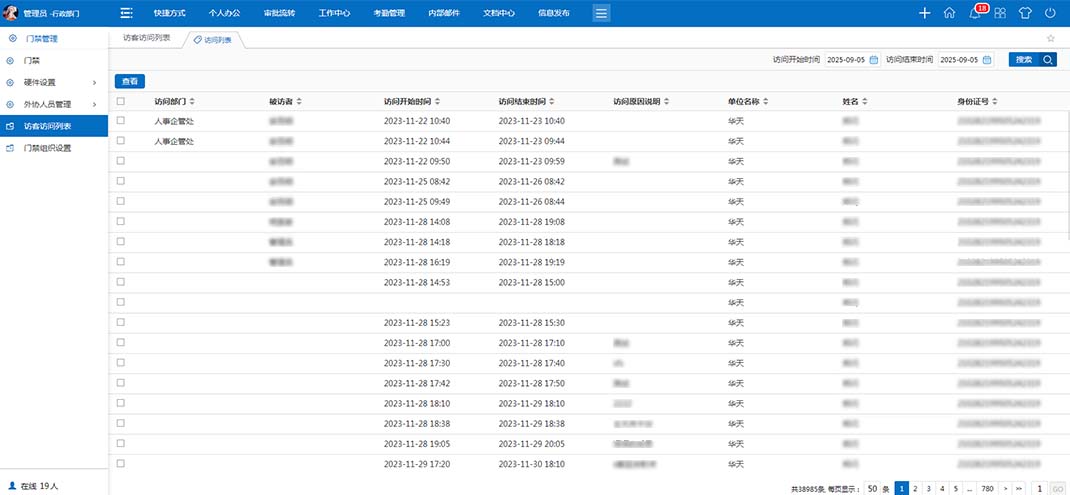Go to page 780 in pagination
1070x495 pixels.
tap(987, 488)
